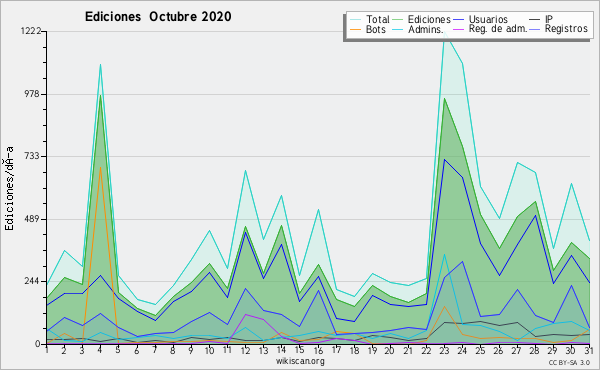Click the Usuarios line peak on day 28
The height and width of the screenshot is (370, 600).
point(535,215)
